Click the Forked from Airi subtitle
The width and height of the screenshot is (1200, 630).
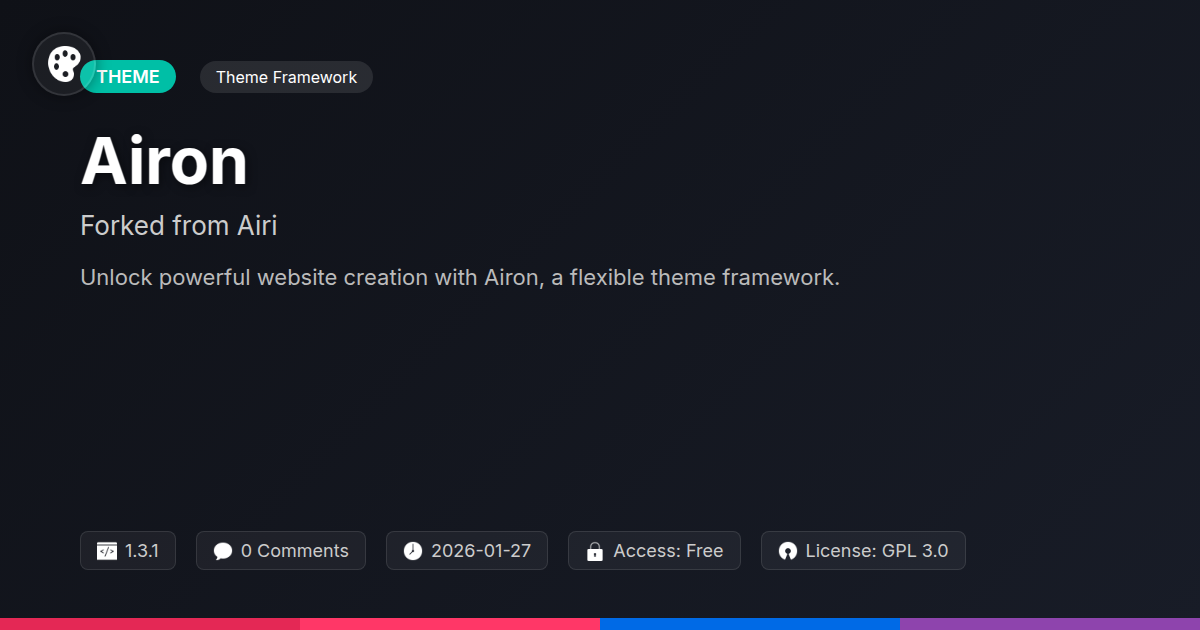coord(178,226)
